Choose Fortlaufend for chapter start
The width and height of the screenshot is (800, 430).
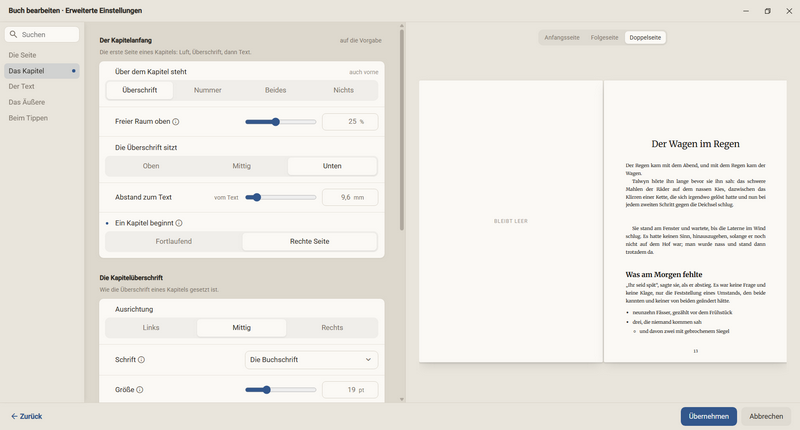(x=173, y=241)
